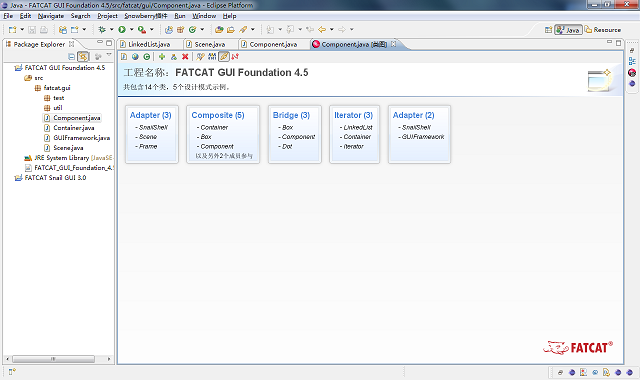Image resolution: width=640 pixels, height=380 pixels.
Task: Click the Collapse All icon in Package Explorer
Action: 71,56
